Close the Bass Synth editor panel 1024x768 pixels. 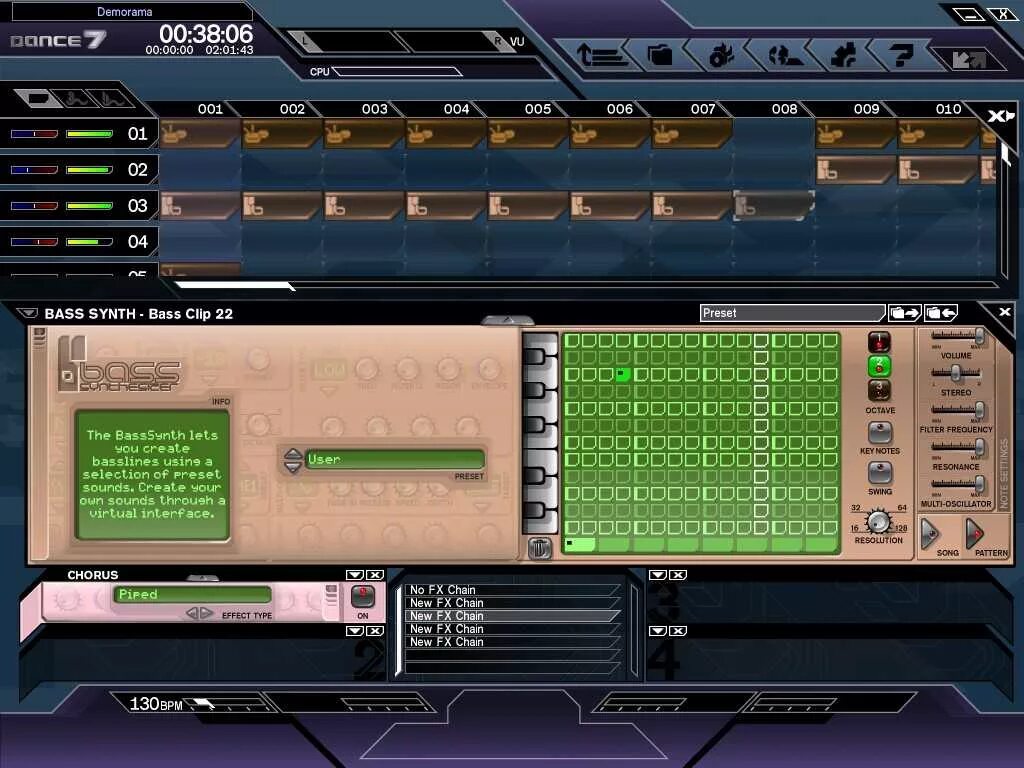pos(1005,312)
